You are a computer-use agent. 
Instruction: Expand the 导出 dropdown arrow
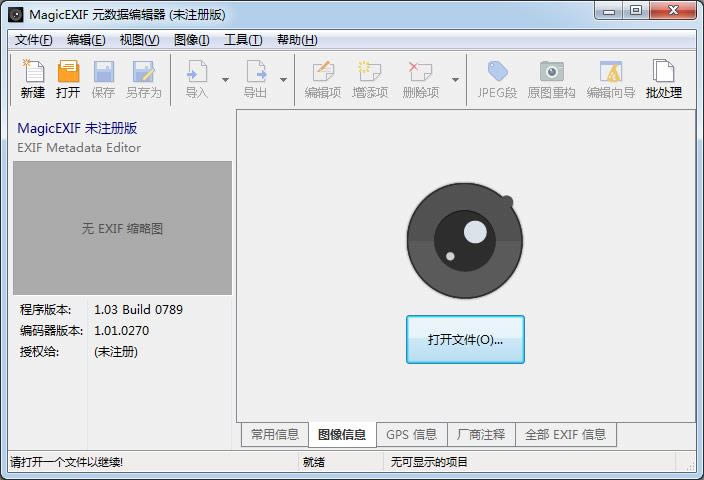pyautogui.click(x=283, y=79)
